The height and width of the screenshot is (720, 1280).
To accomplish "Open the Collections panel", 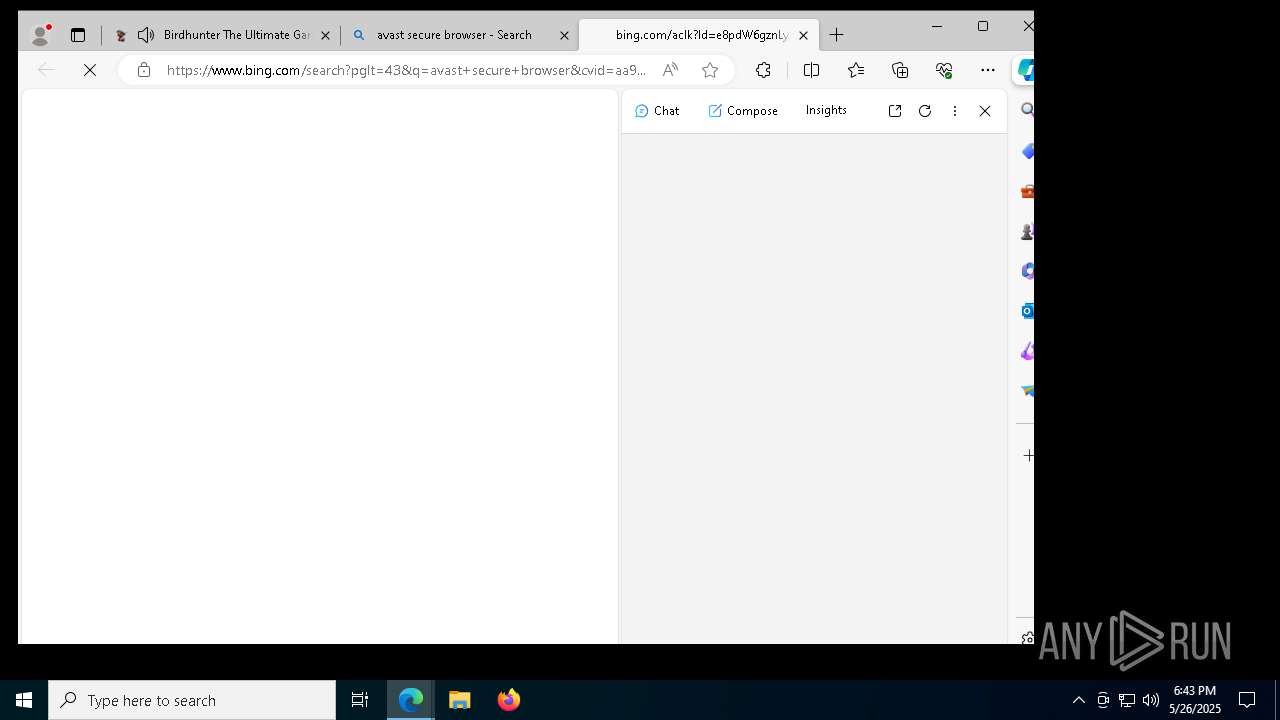I will tap(900, 70).
